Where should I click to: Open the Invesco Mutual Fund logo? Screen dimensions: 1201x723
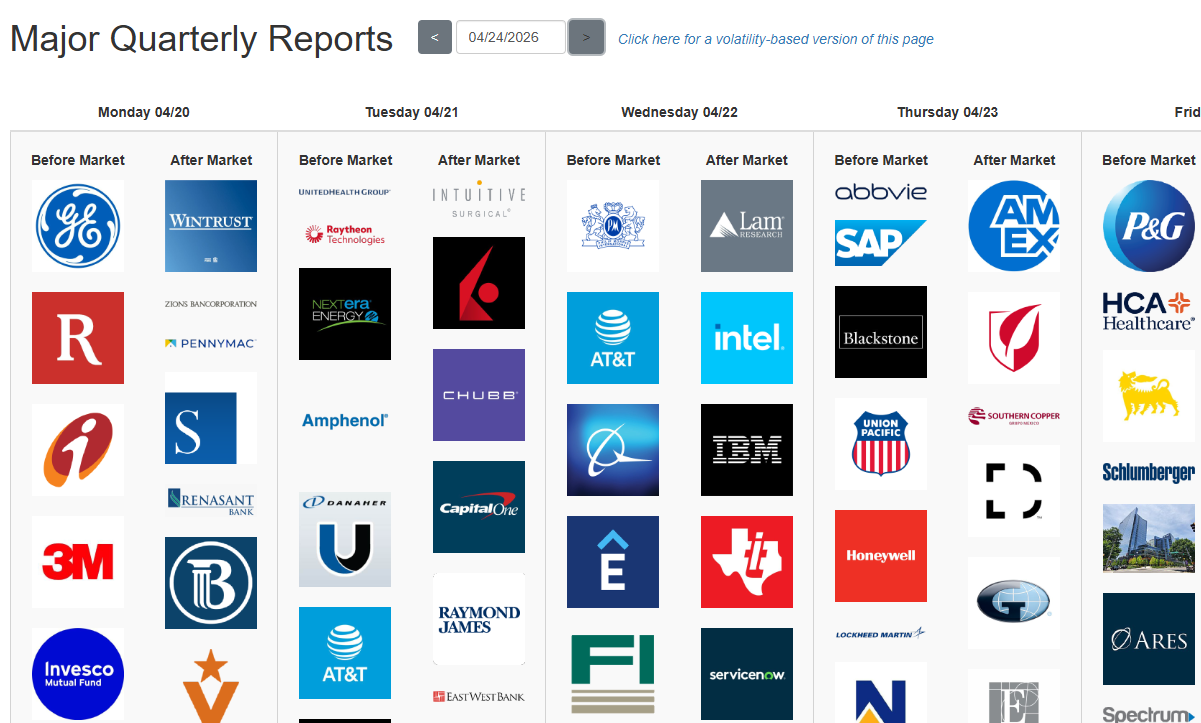[x=78, y=674]
